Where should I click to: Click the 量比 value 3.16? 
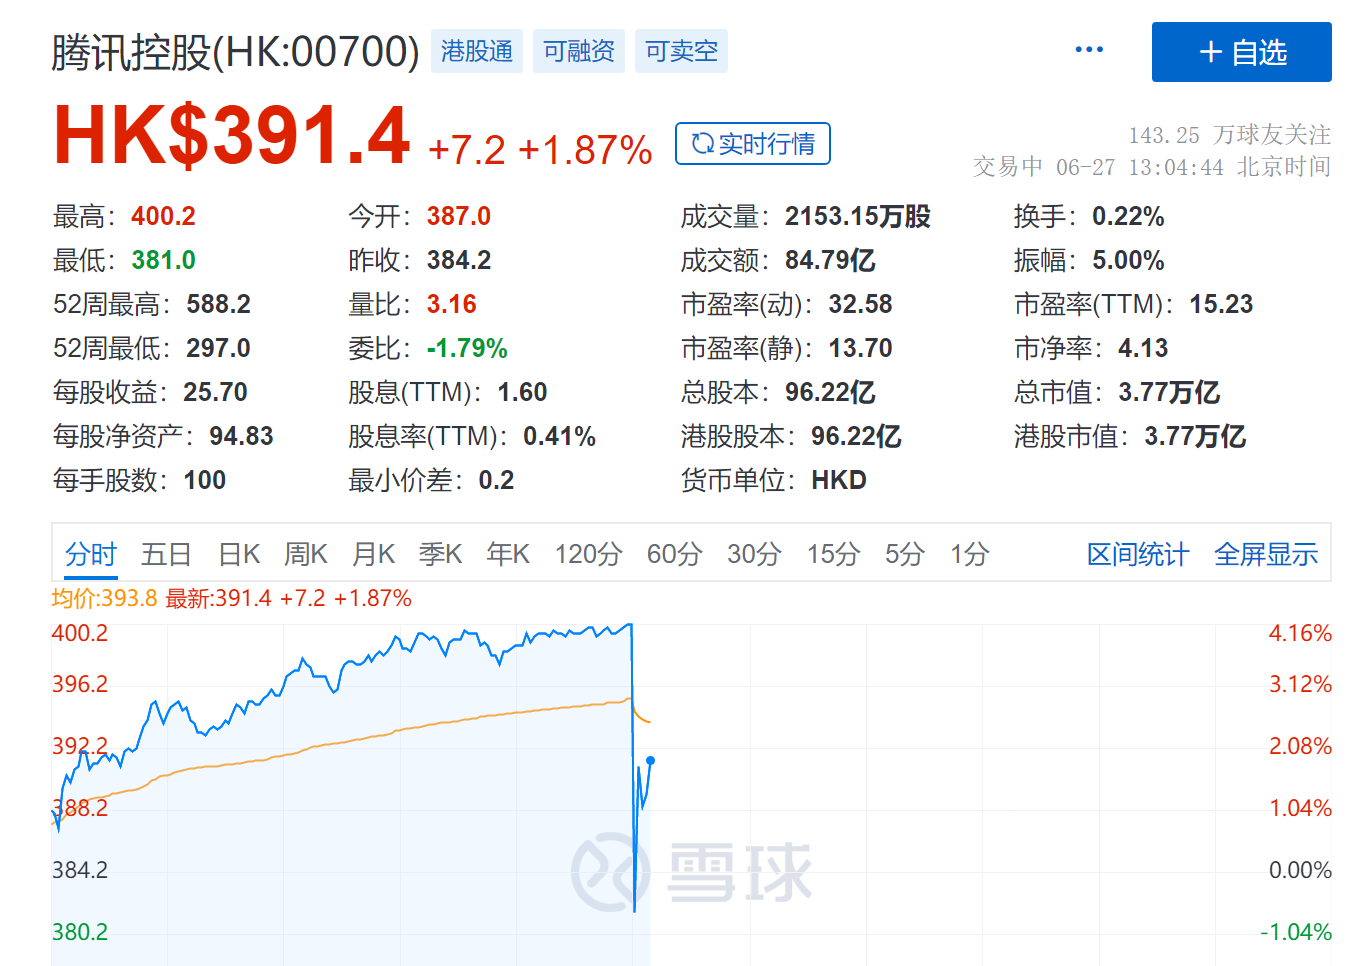pyautogui.click(x=452, y=304)
